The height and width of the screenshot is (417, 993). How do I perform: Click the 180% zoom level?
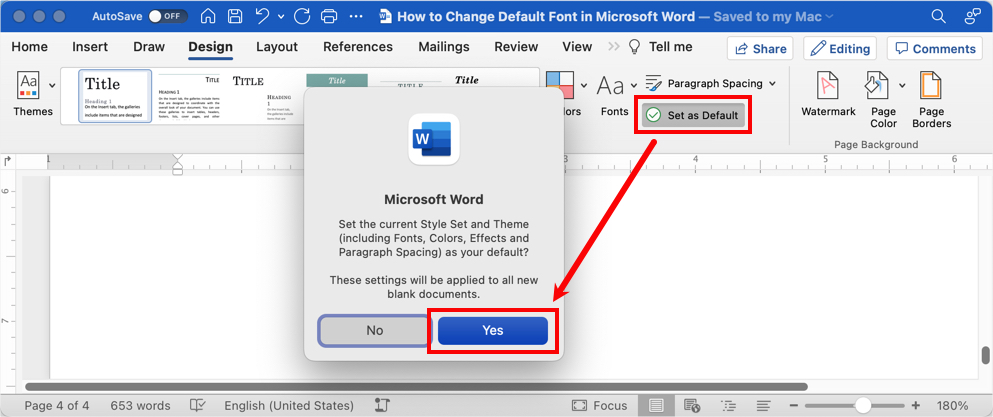pyautogui.click(x=953, y=406)
